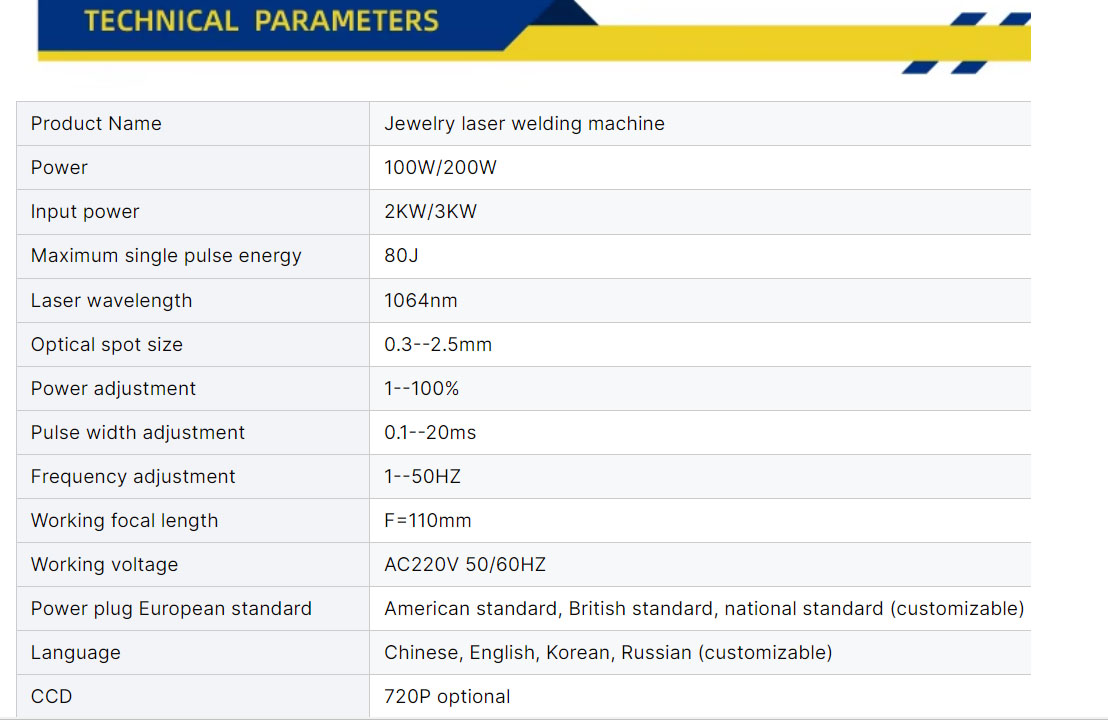Select 'Maximum single pulse energy' label
Image resolution: width=1108 pixels, height=720 pixels.
click(x=166, y=256)
